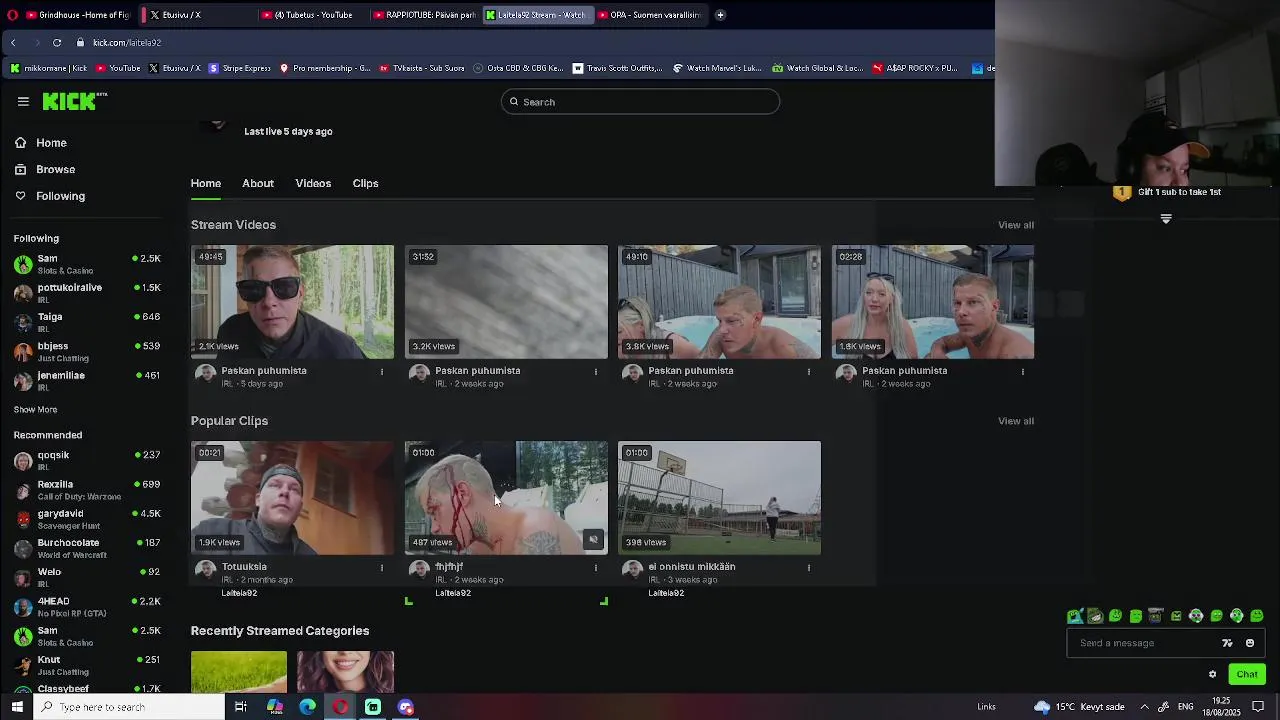This screenshot has width=1280, height=720.
Task: Click Windows taskbar search box
Action: click(129, 707)
